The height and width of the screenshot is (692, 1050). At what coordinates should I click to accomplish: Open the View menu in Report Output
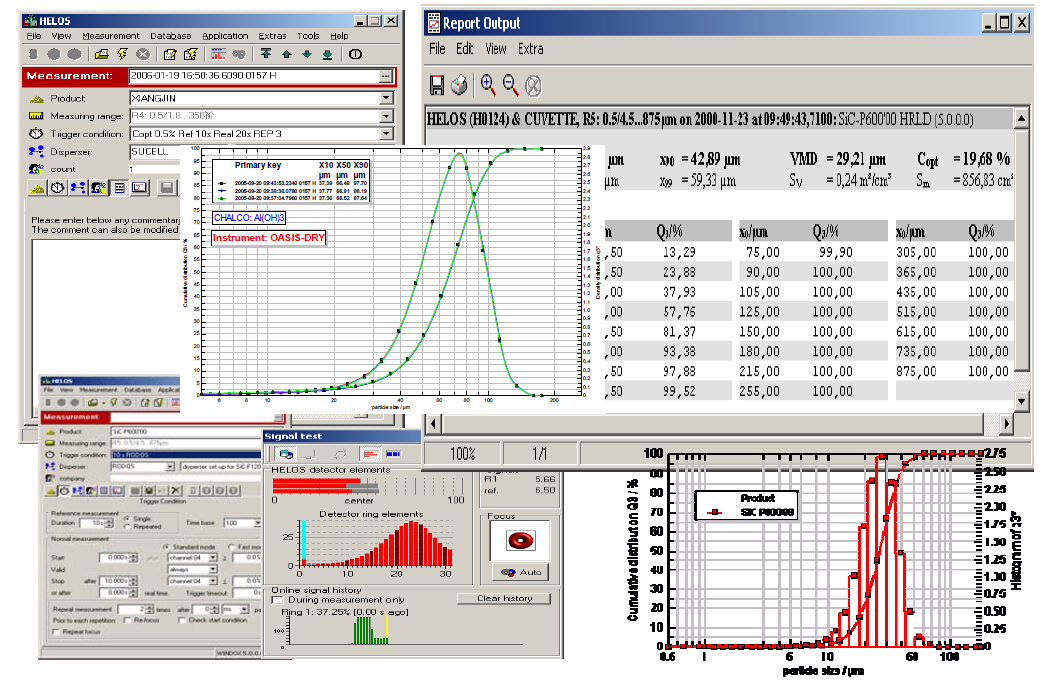[496, 49]
